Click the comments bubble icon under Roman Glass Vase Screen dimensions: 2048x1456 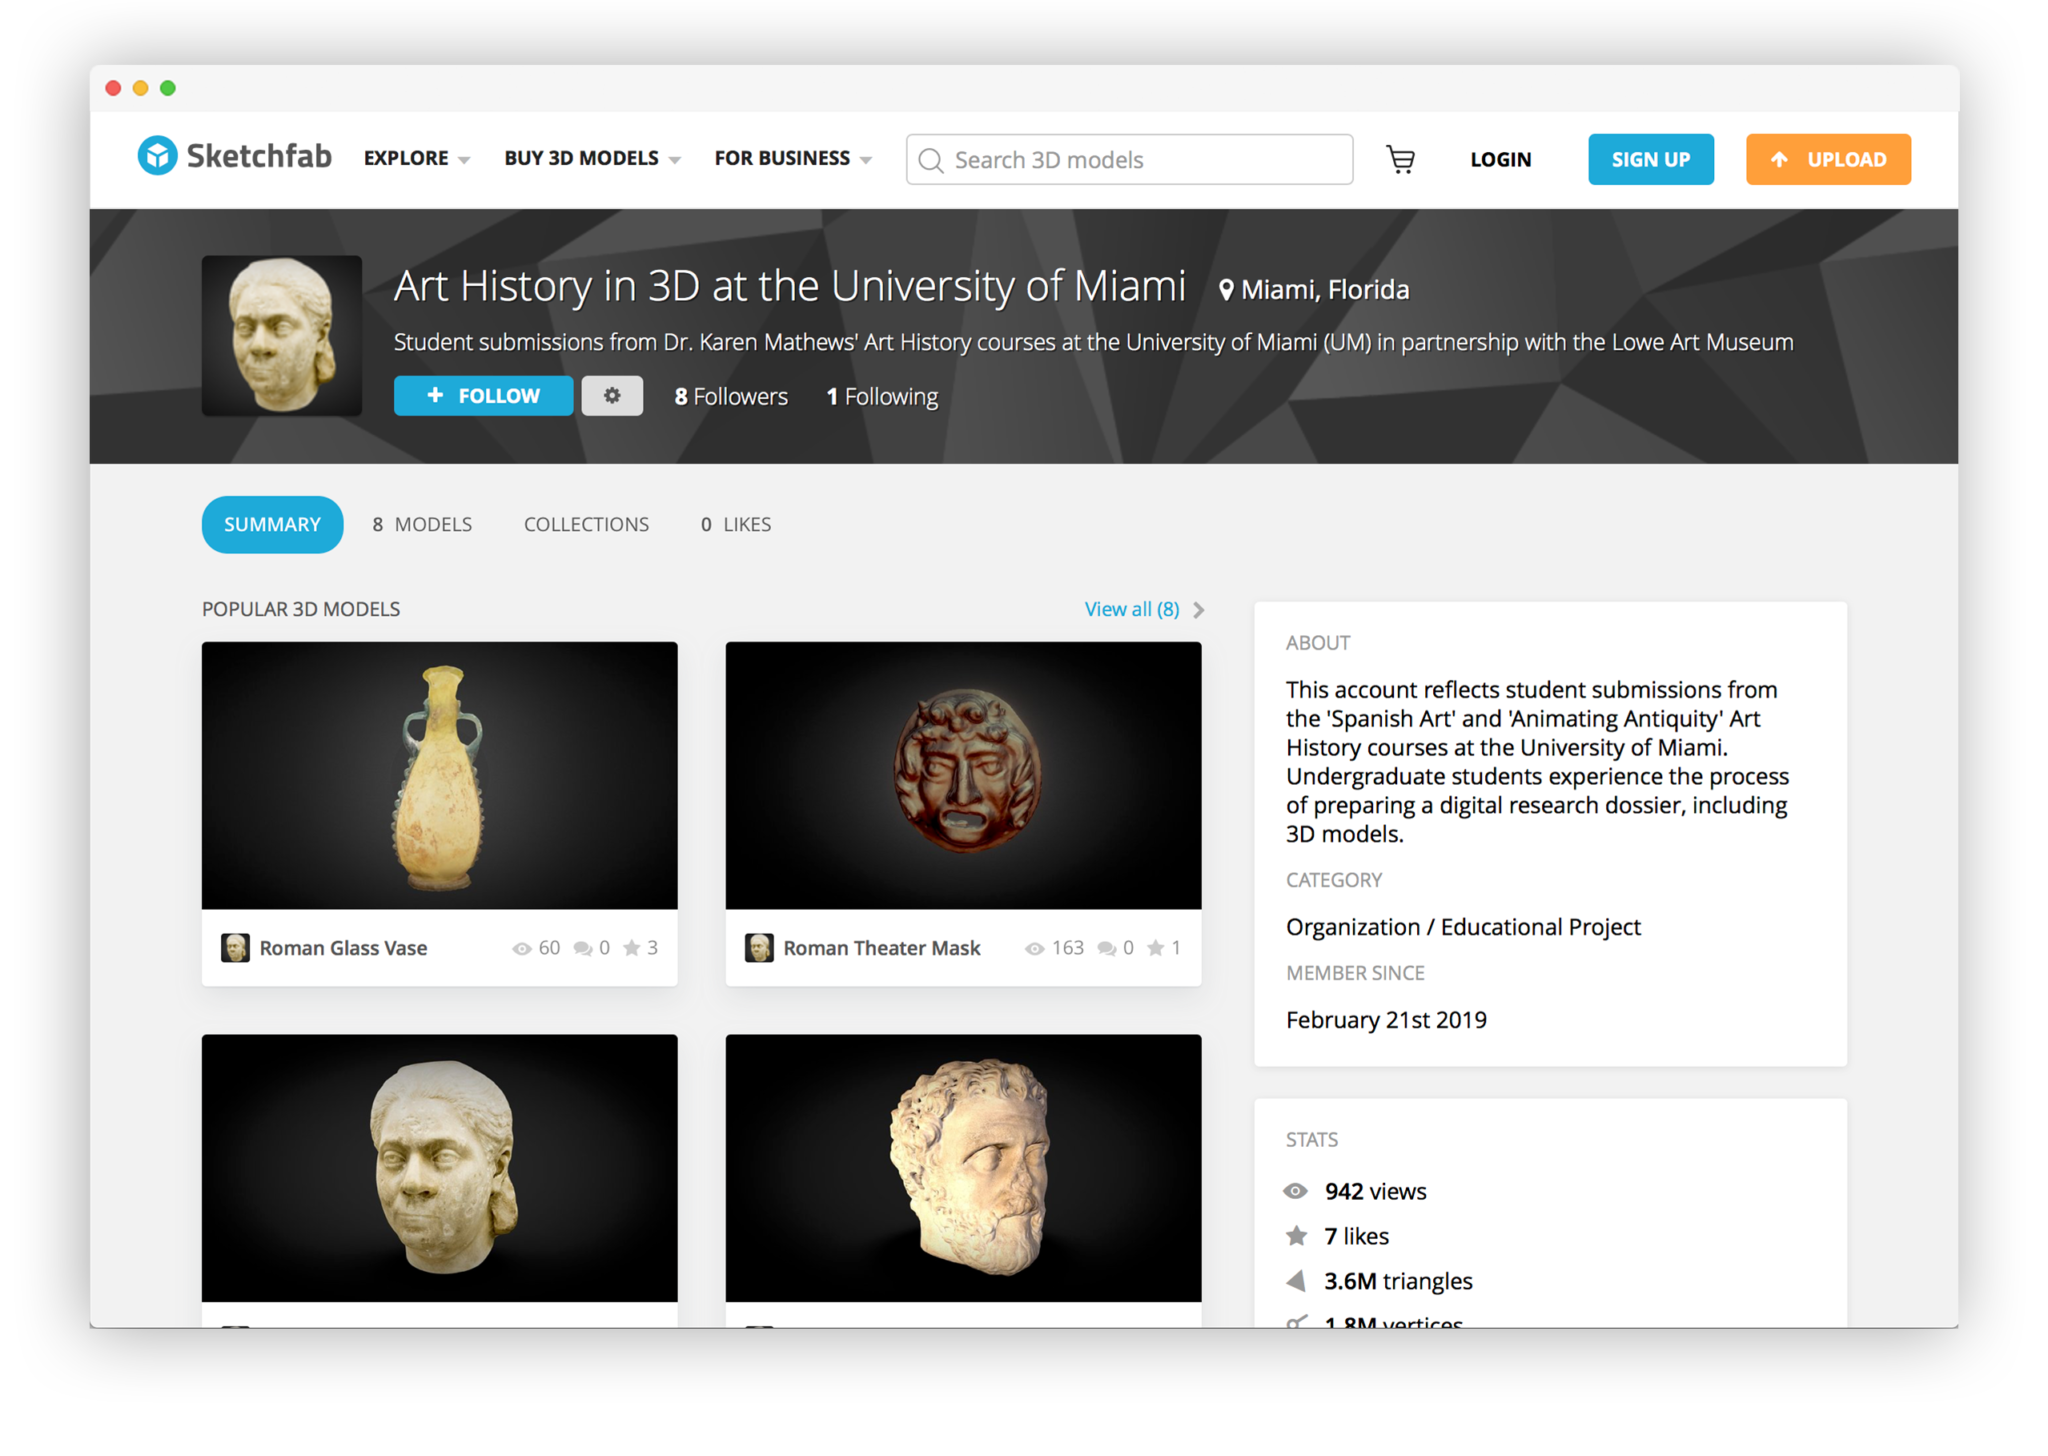(583, 947)
